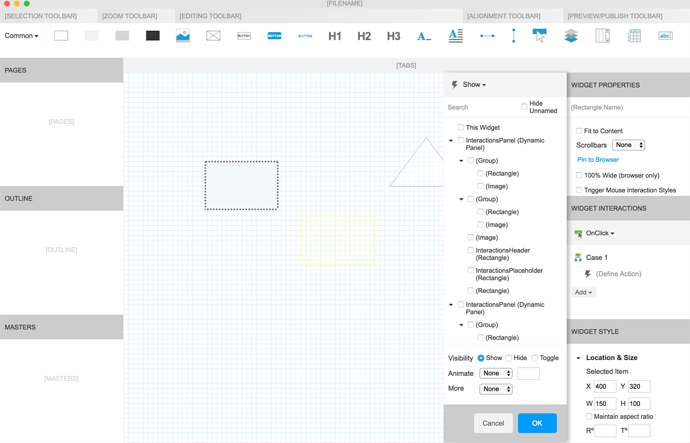Enable Hide Unnamed checkbox
This screenshot has height=443, width=690.
coord(524,106)
